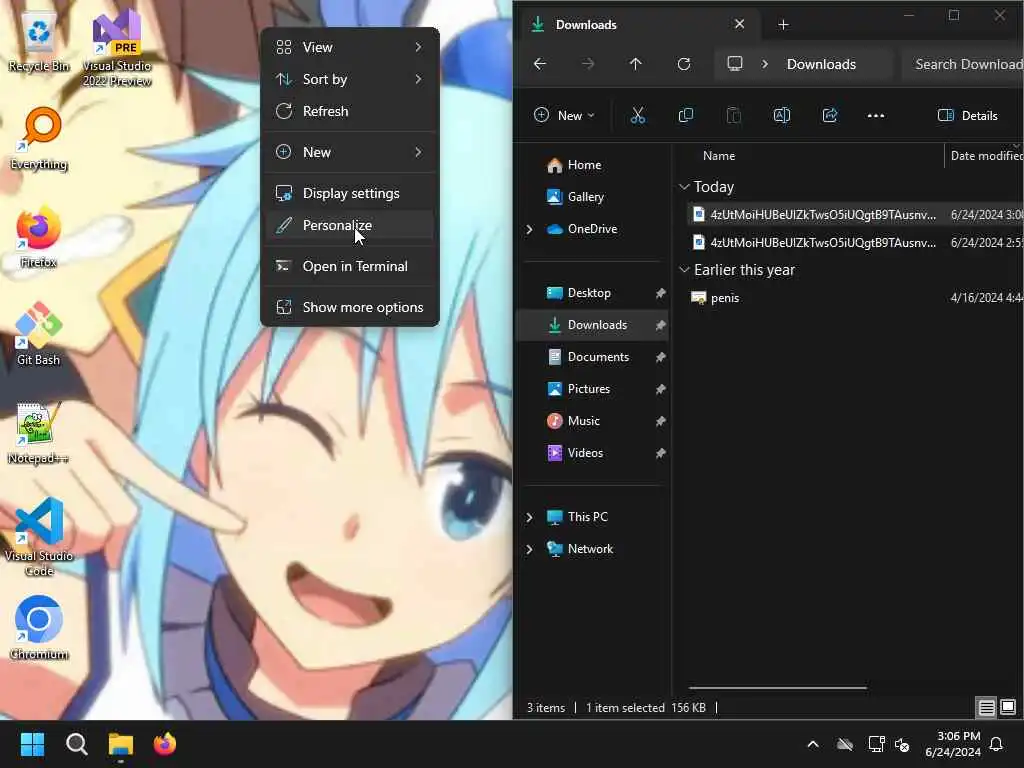Launch Chromium from the desktop

coord(39,627)
